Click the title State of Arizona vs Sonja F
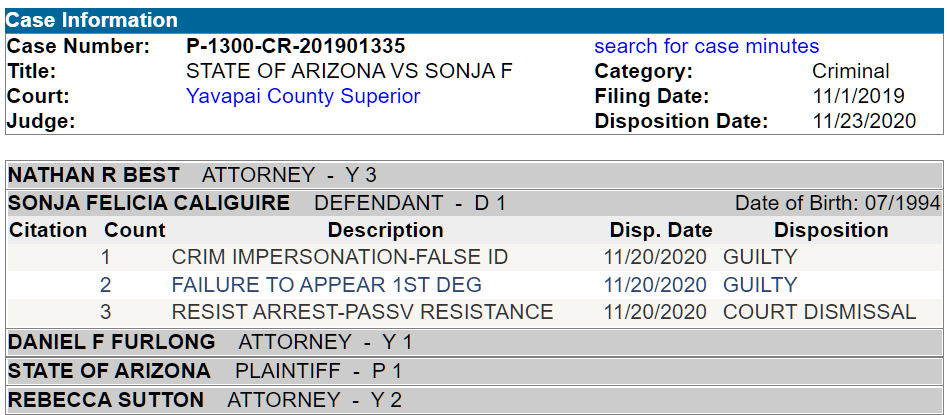This screenshot has width=947, height=415. [x=349, y=71]
